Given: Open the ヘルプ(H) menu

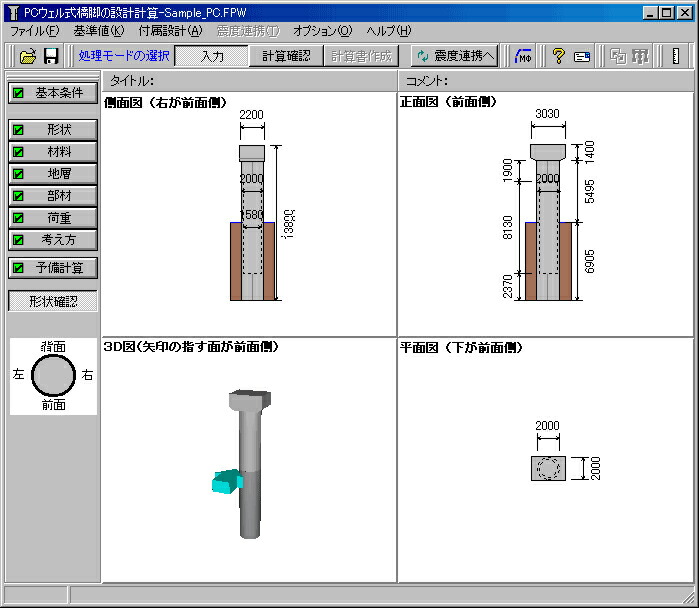Looking at the screenshot, I should pyautogui.click(x=389, y=31).
